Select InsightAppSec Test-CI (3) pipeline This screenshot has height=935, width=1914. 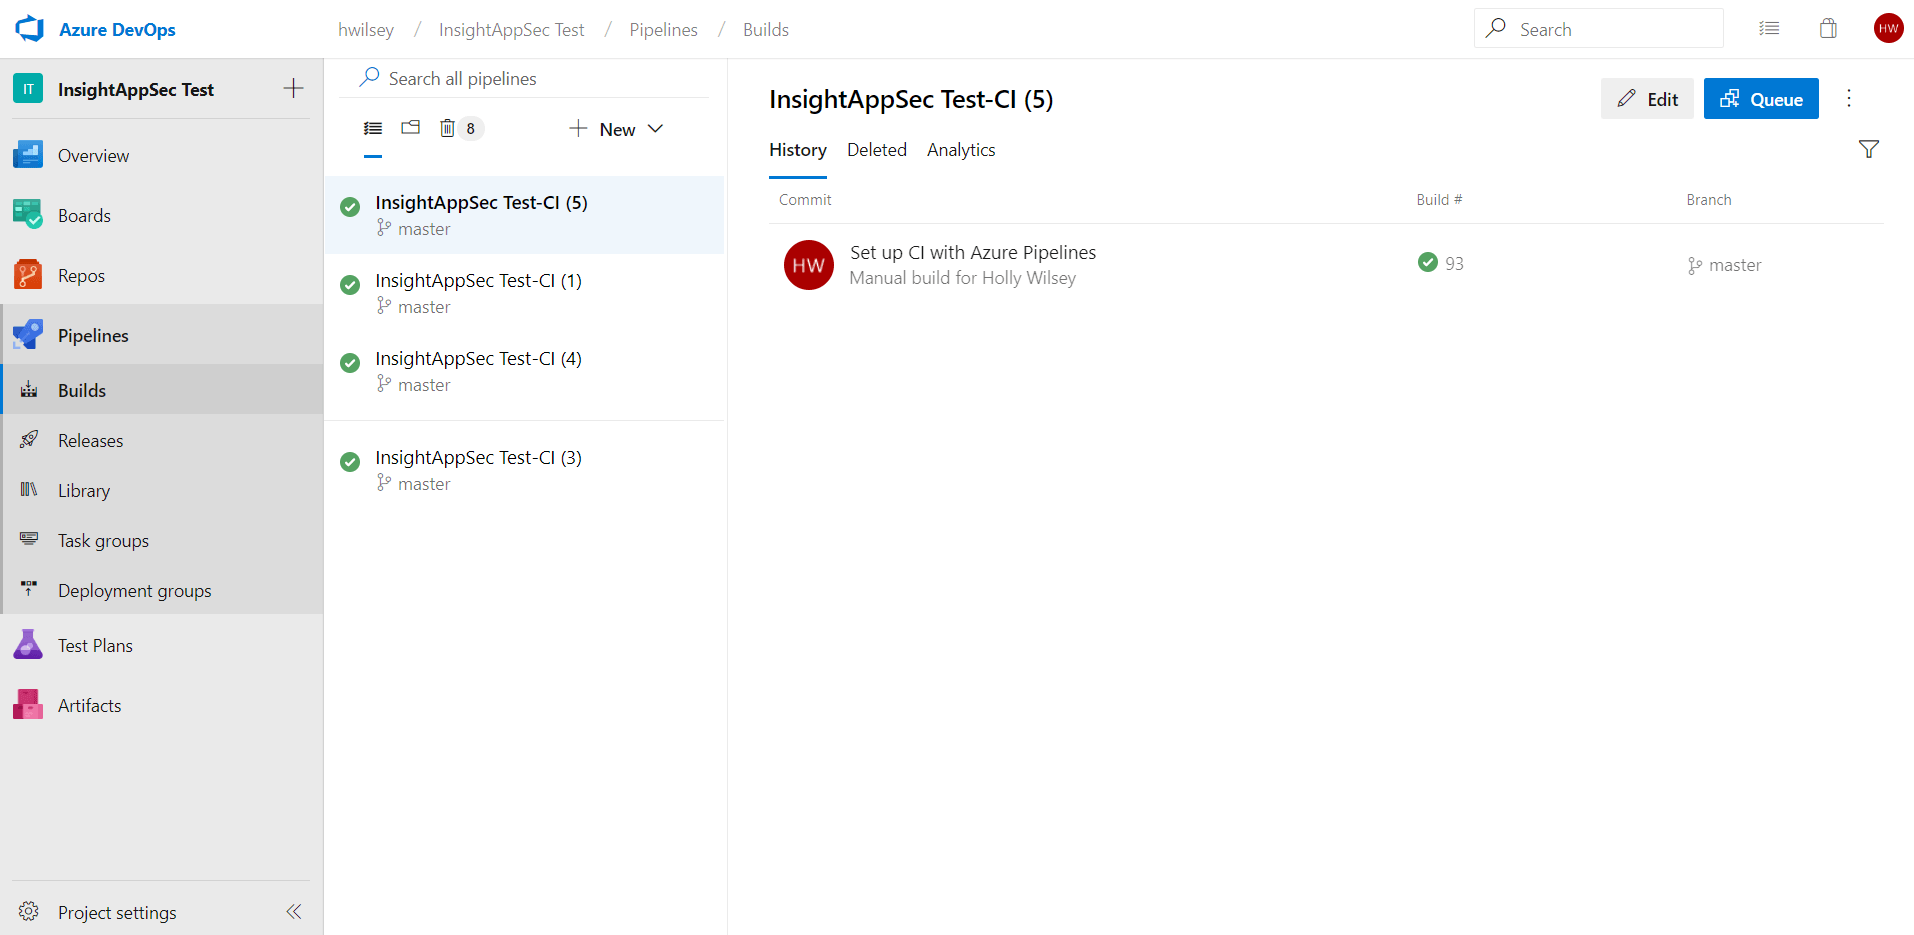[478, 458]
